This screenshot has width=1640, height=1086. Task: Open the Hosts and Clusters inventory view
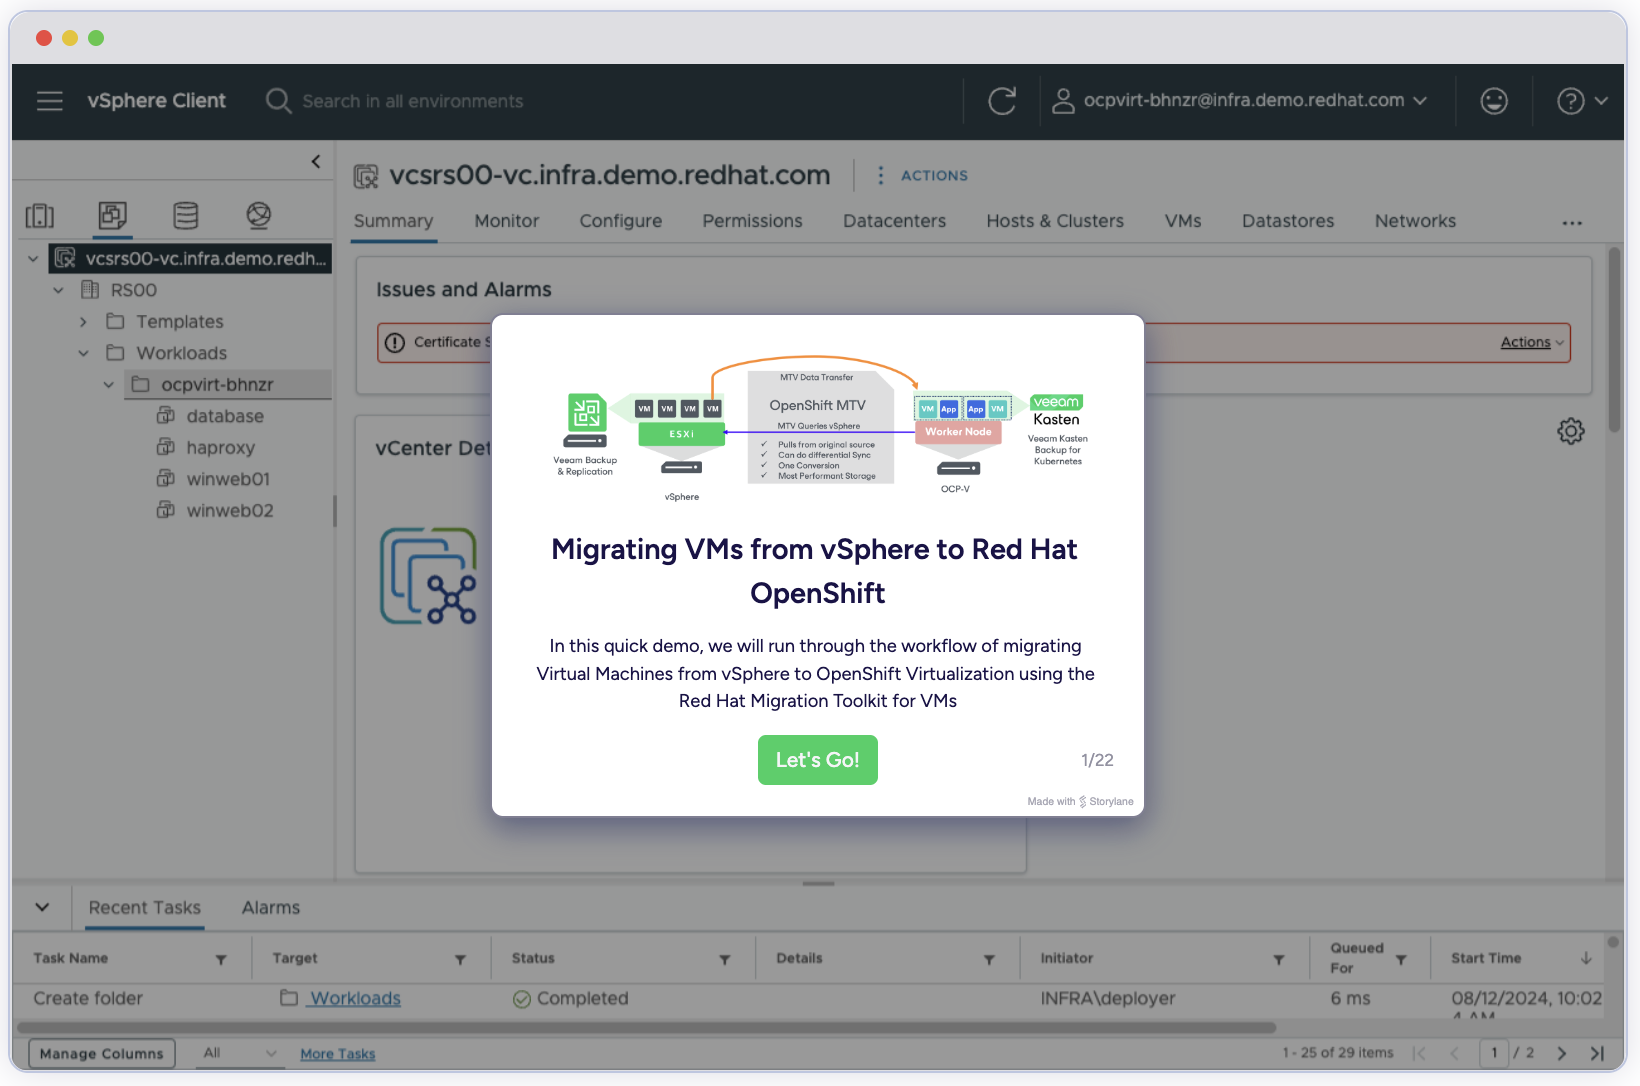pos(40,216)
